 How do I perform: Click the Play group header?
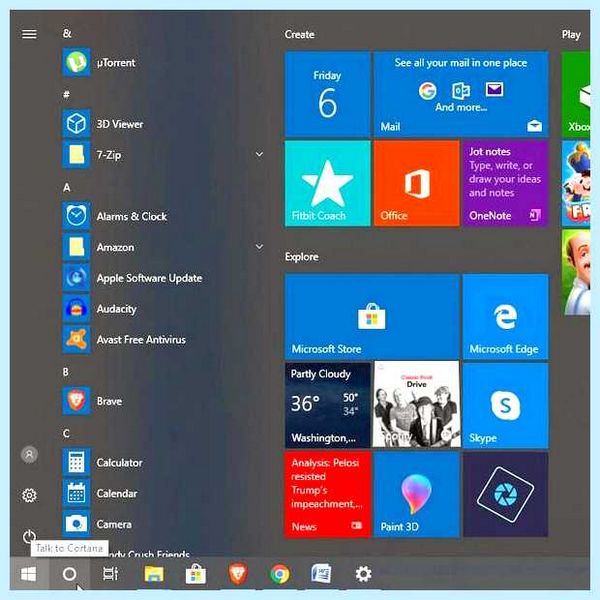tap(571, 35)
